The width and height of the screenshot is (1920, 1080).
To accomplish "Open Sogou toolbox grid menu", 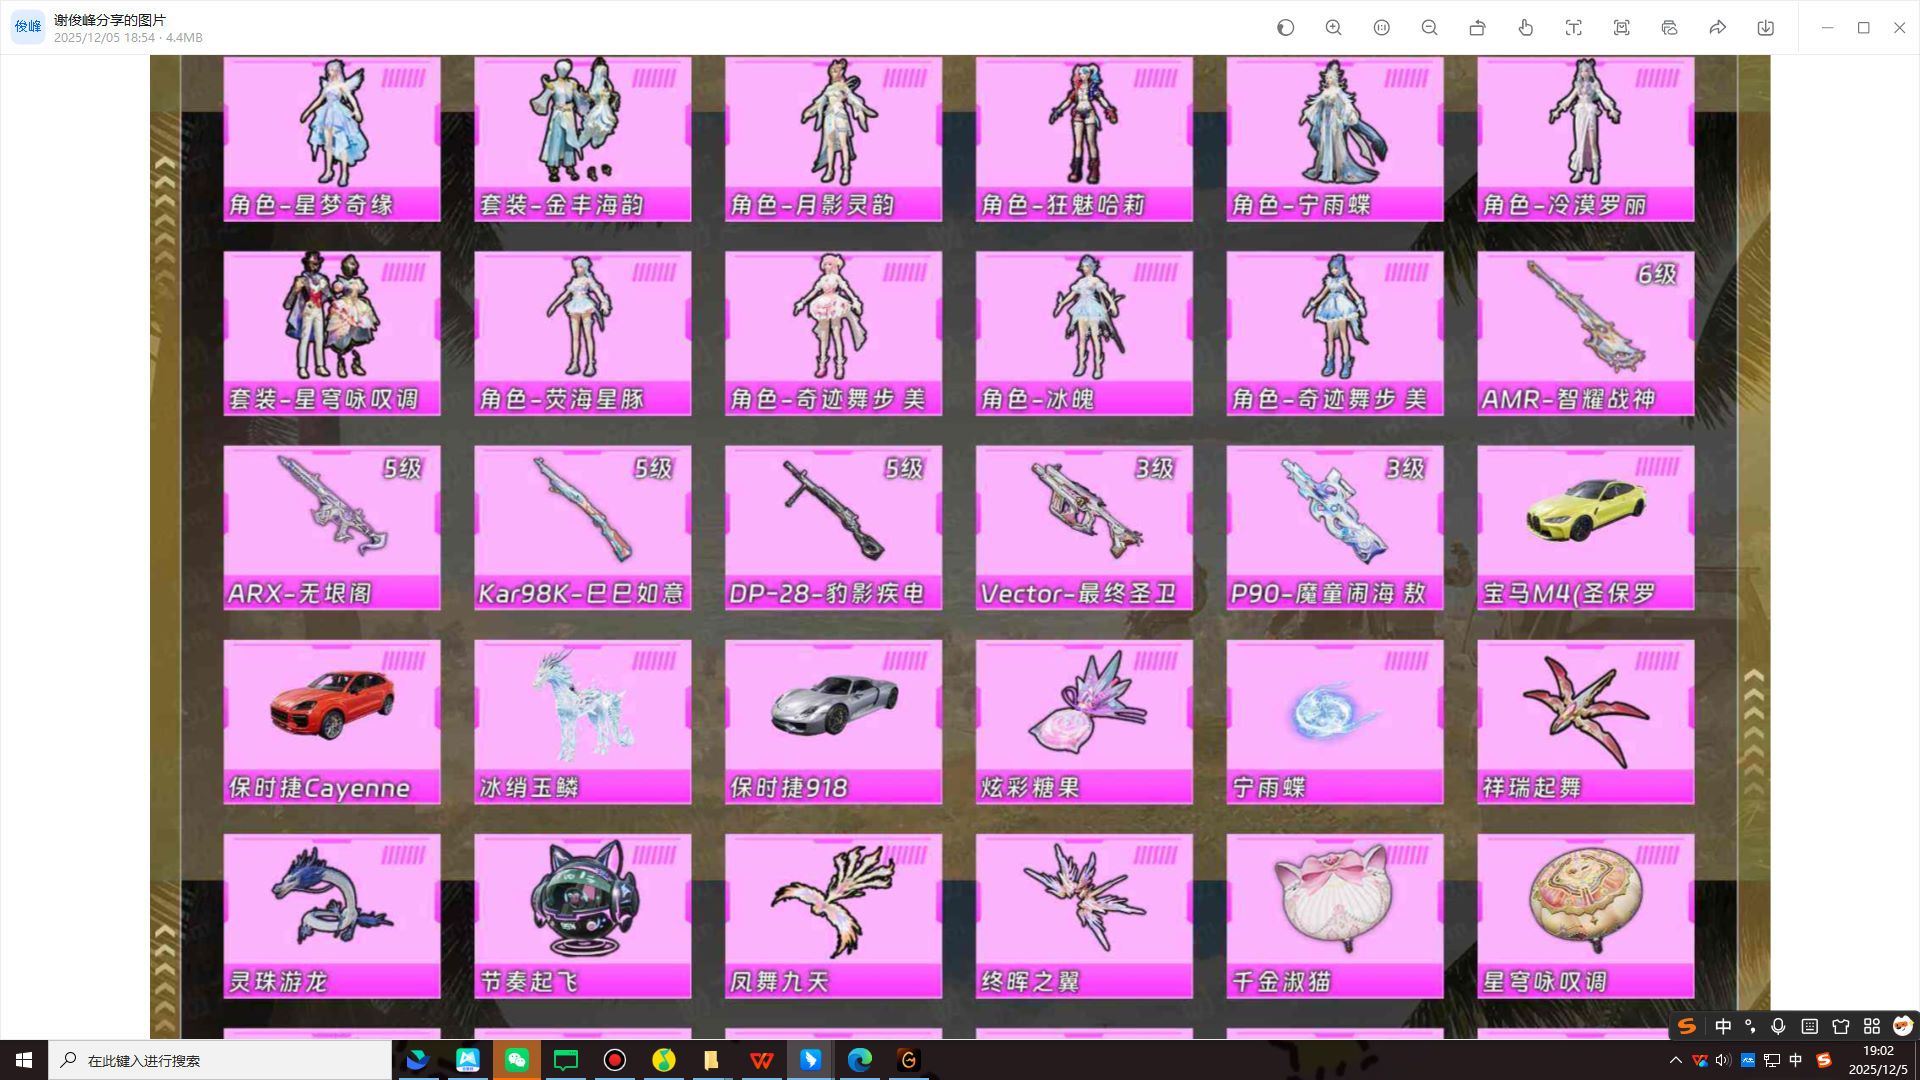I will tap(1871, 1027).
